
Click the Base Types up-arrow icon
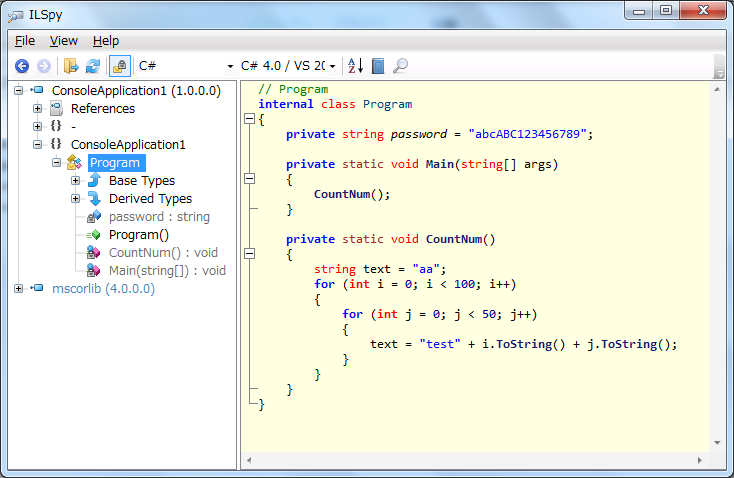tap(95, 180)
